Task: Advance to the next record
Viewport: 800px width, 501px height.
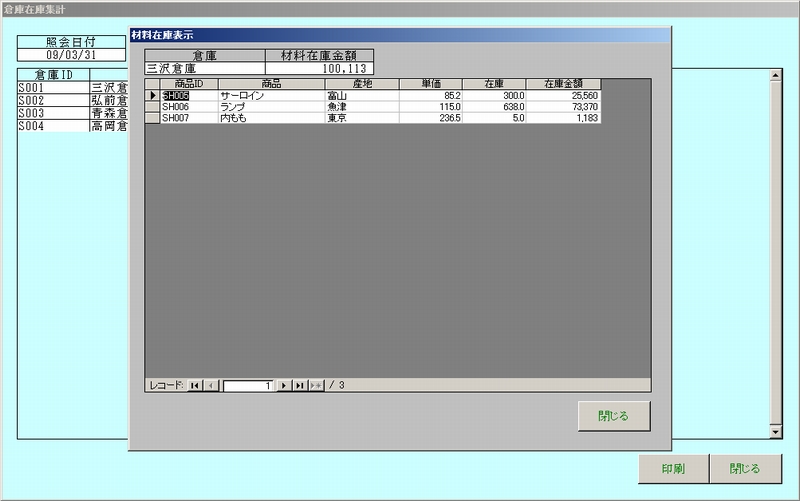Action: 284,385
